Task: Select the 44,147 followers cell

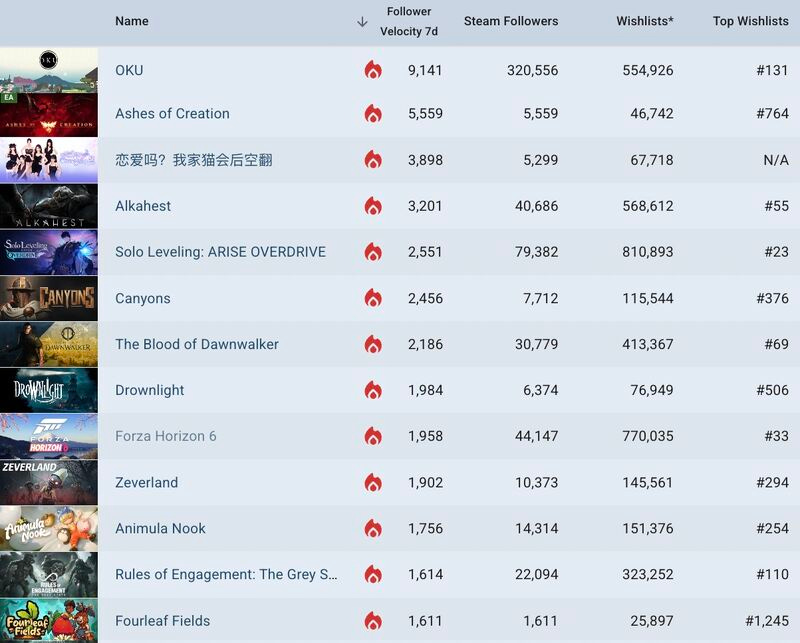Action: 537,436
